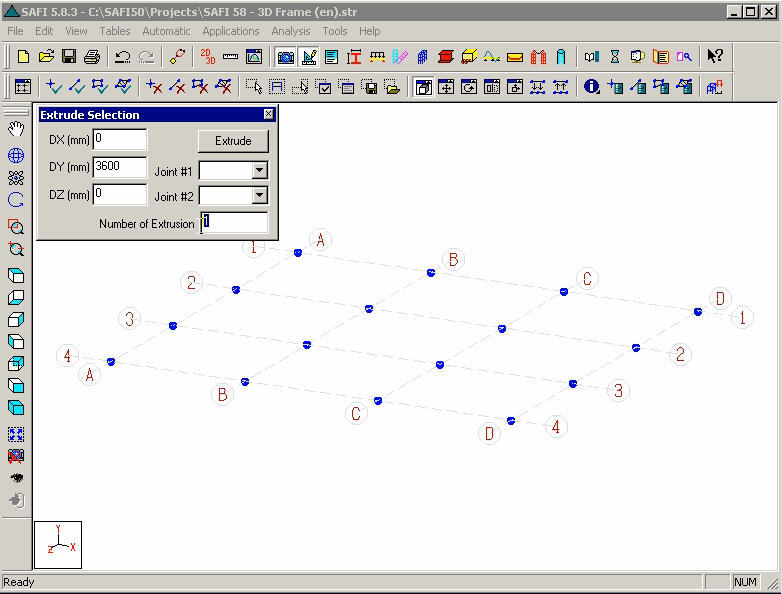Select the first cube view preset
The height and width of the screenshot is (594, 782).
[x=16, y=275]
